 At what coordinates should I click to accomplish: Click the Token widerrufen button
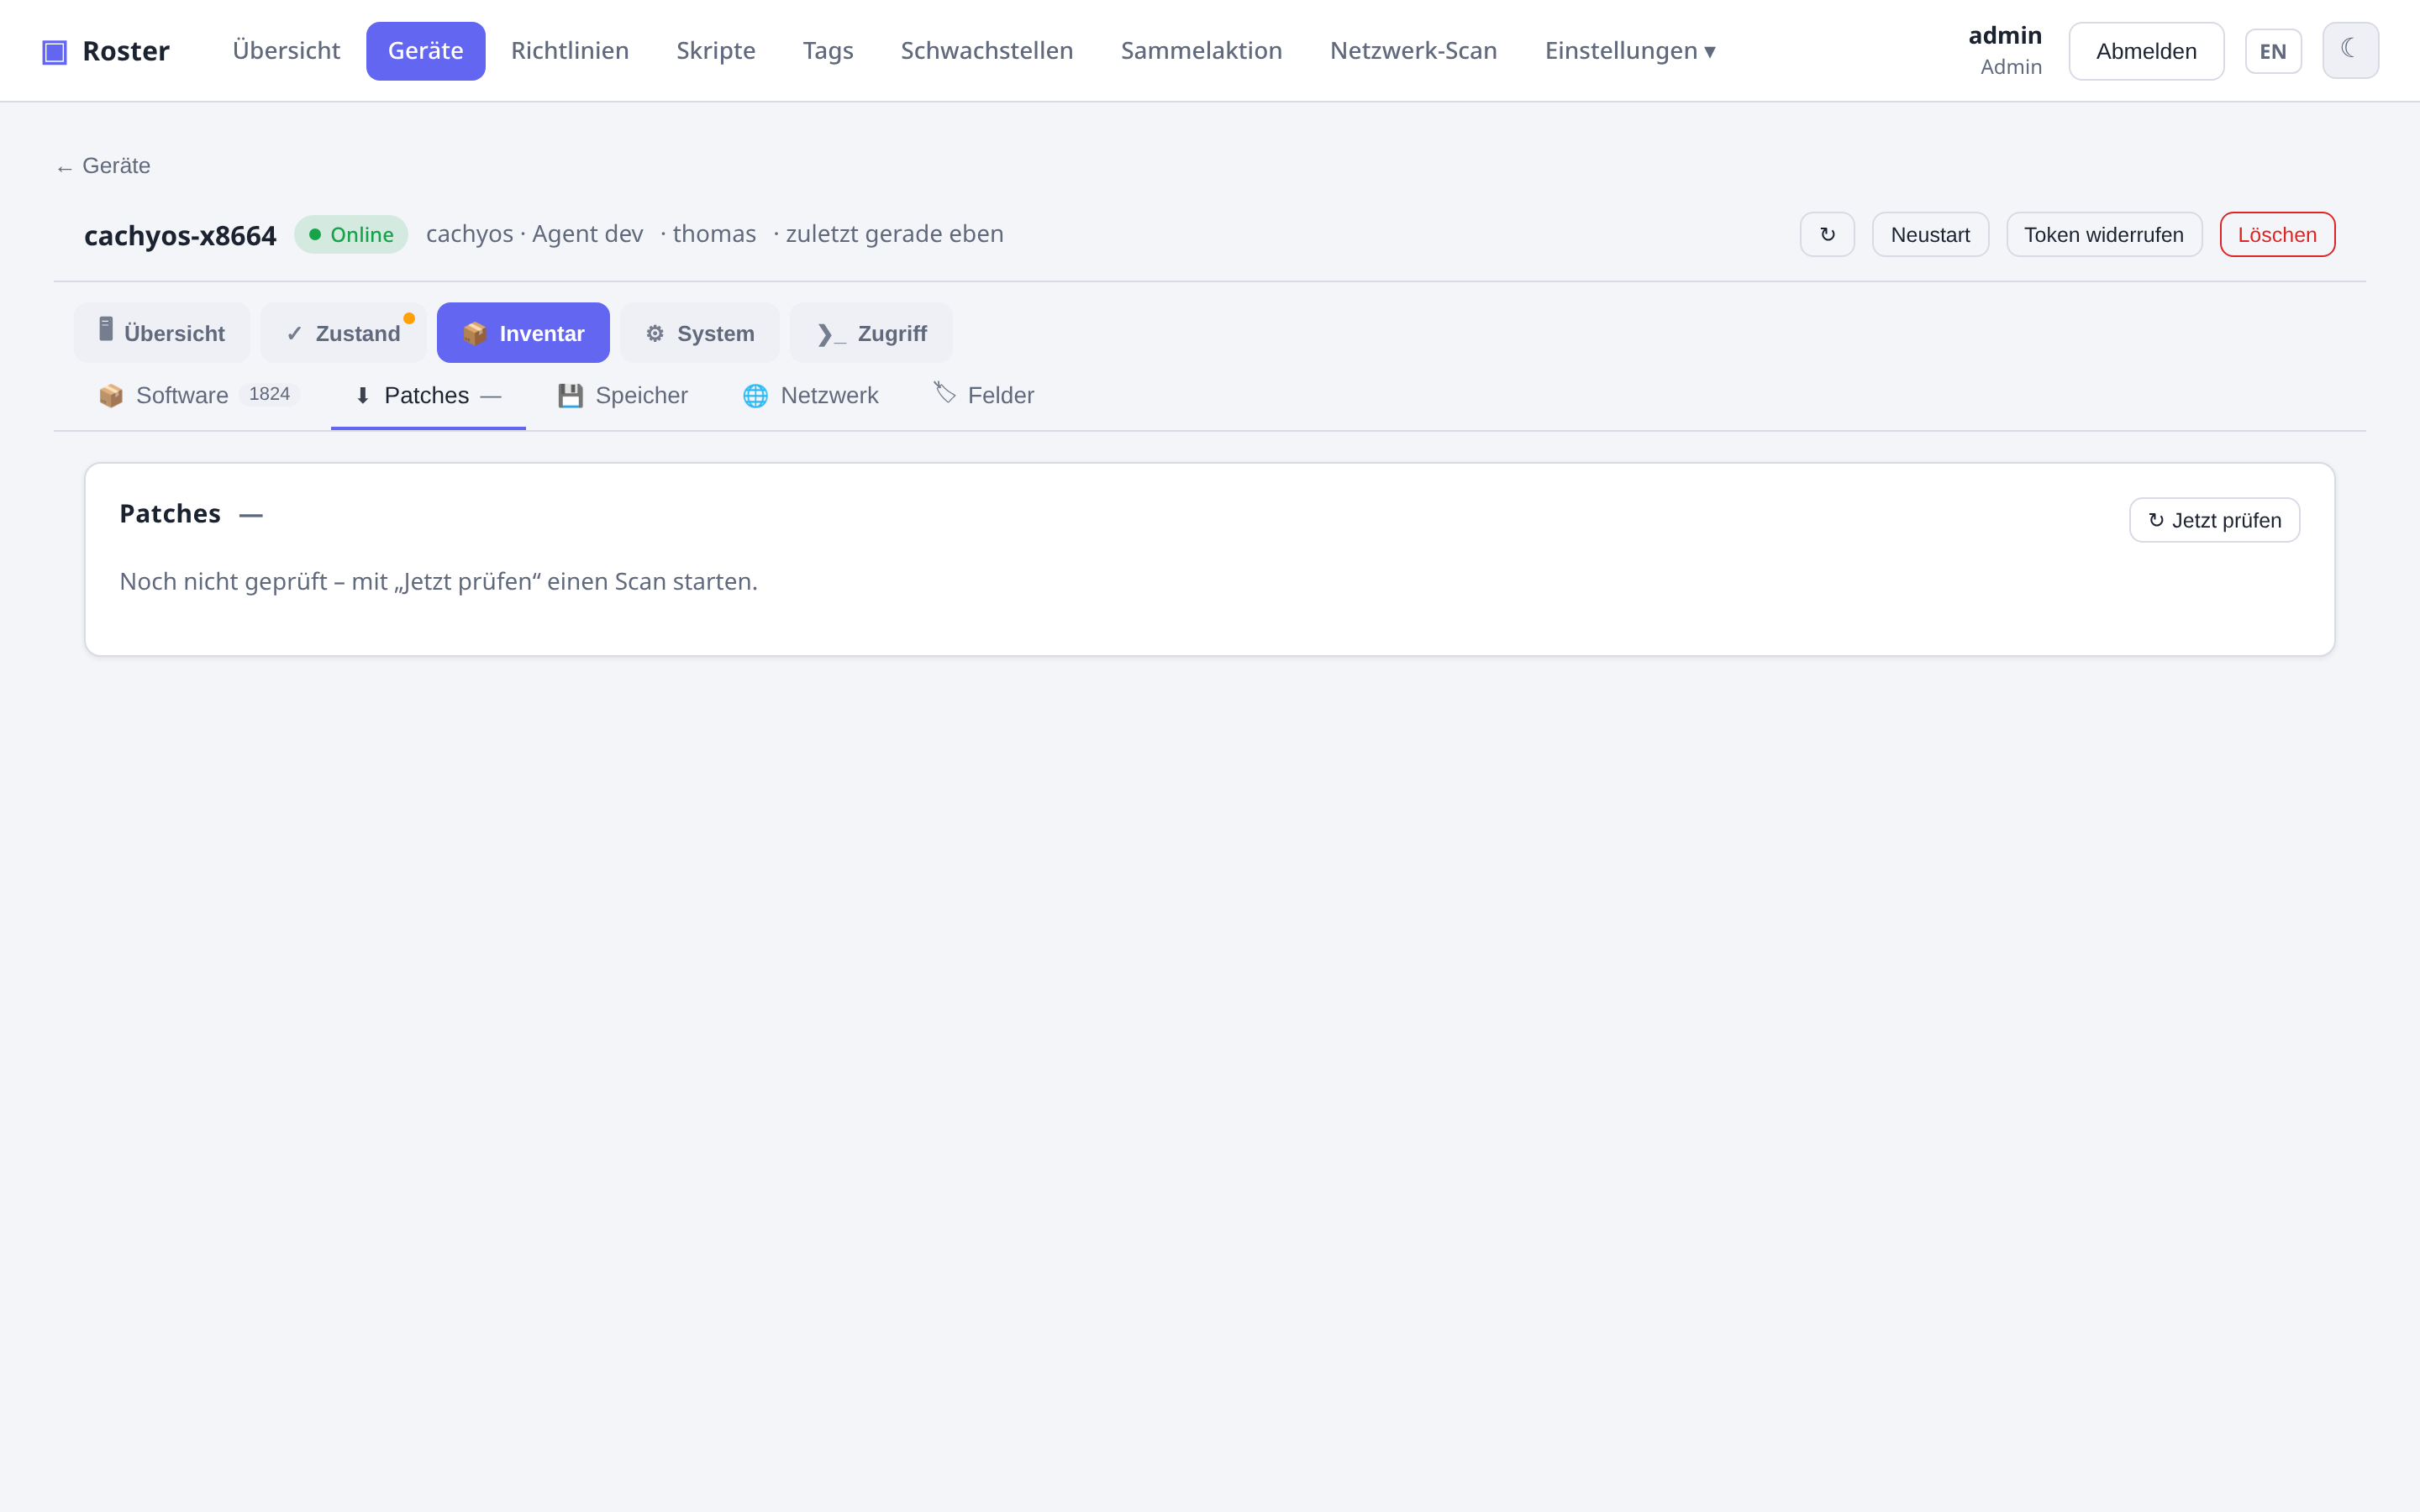(x=2104, y=234)
